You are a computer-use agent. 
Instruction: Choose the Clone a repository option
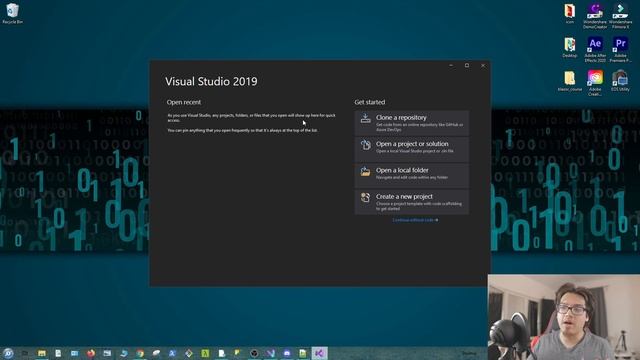[x=411, y=123]
